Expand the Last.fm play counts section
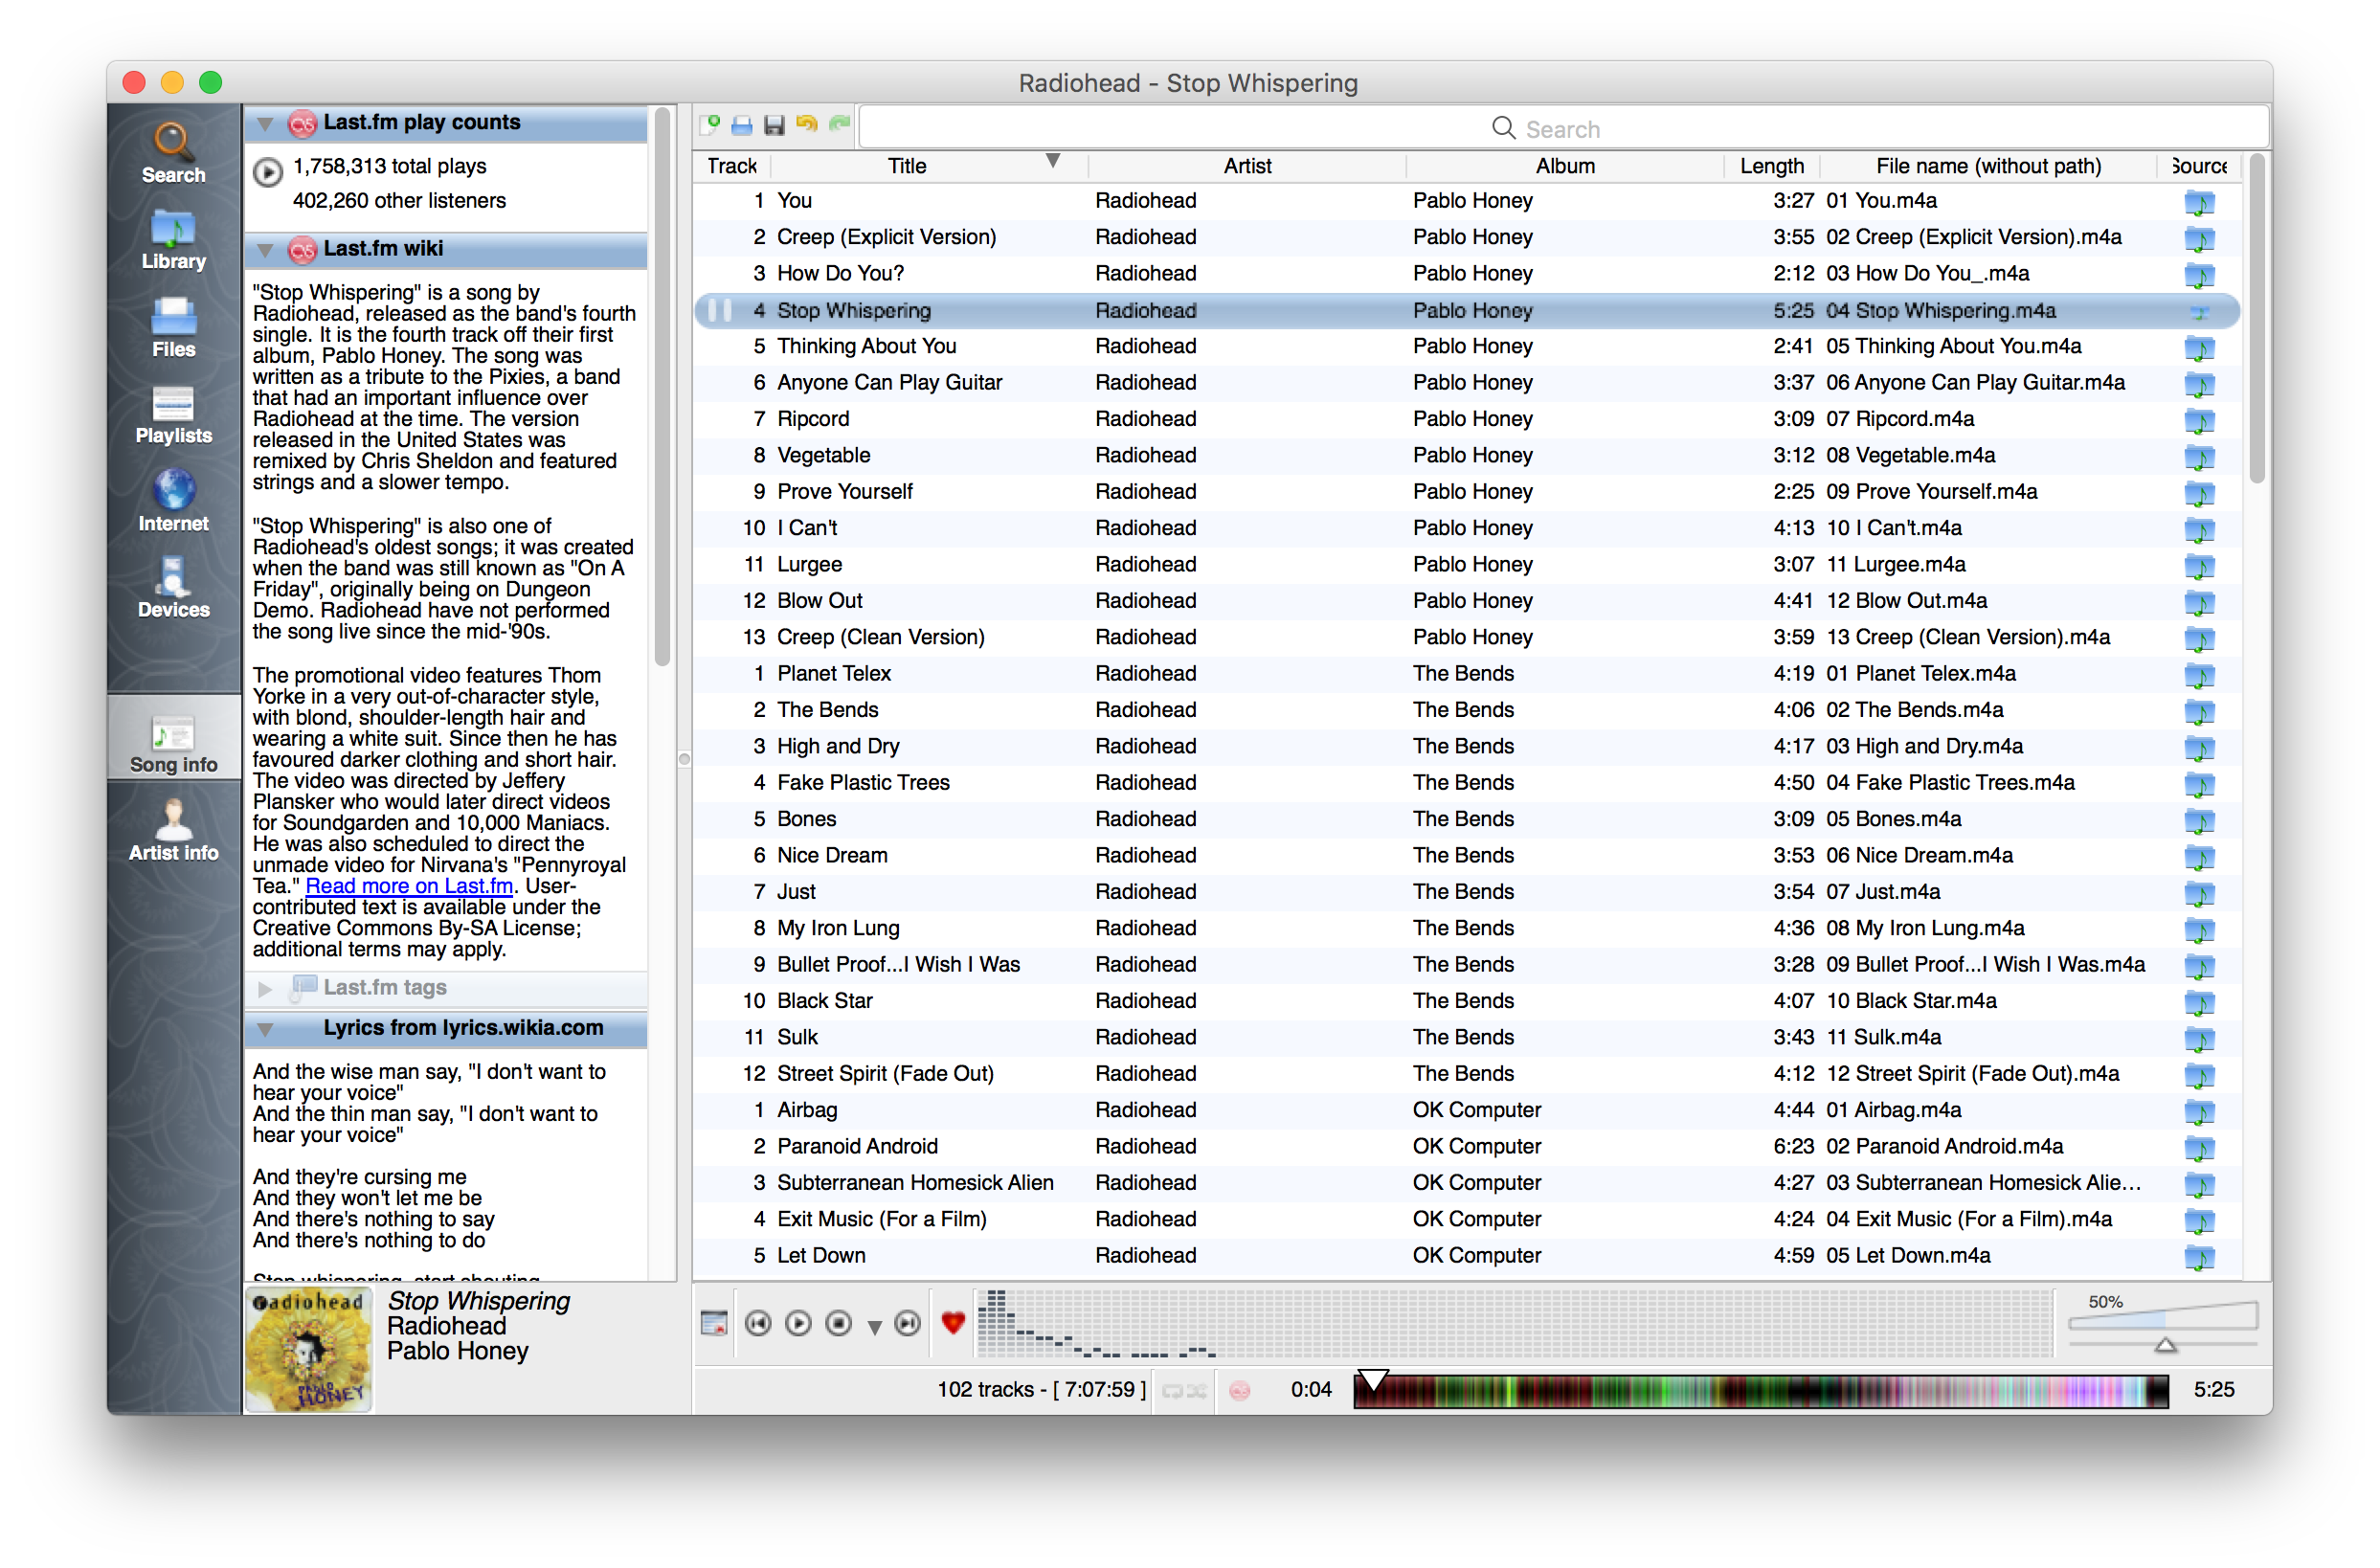The width and height of the screenshot is (2380, 1568). [266, 123]
